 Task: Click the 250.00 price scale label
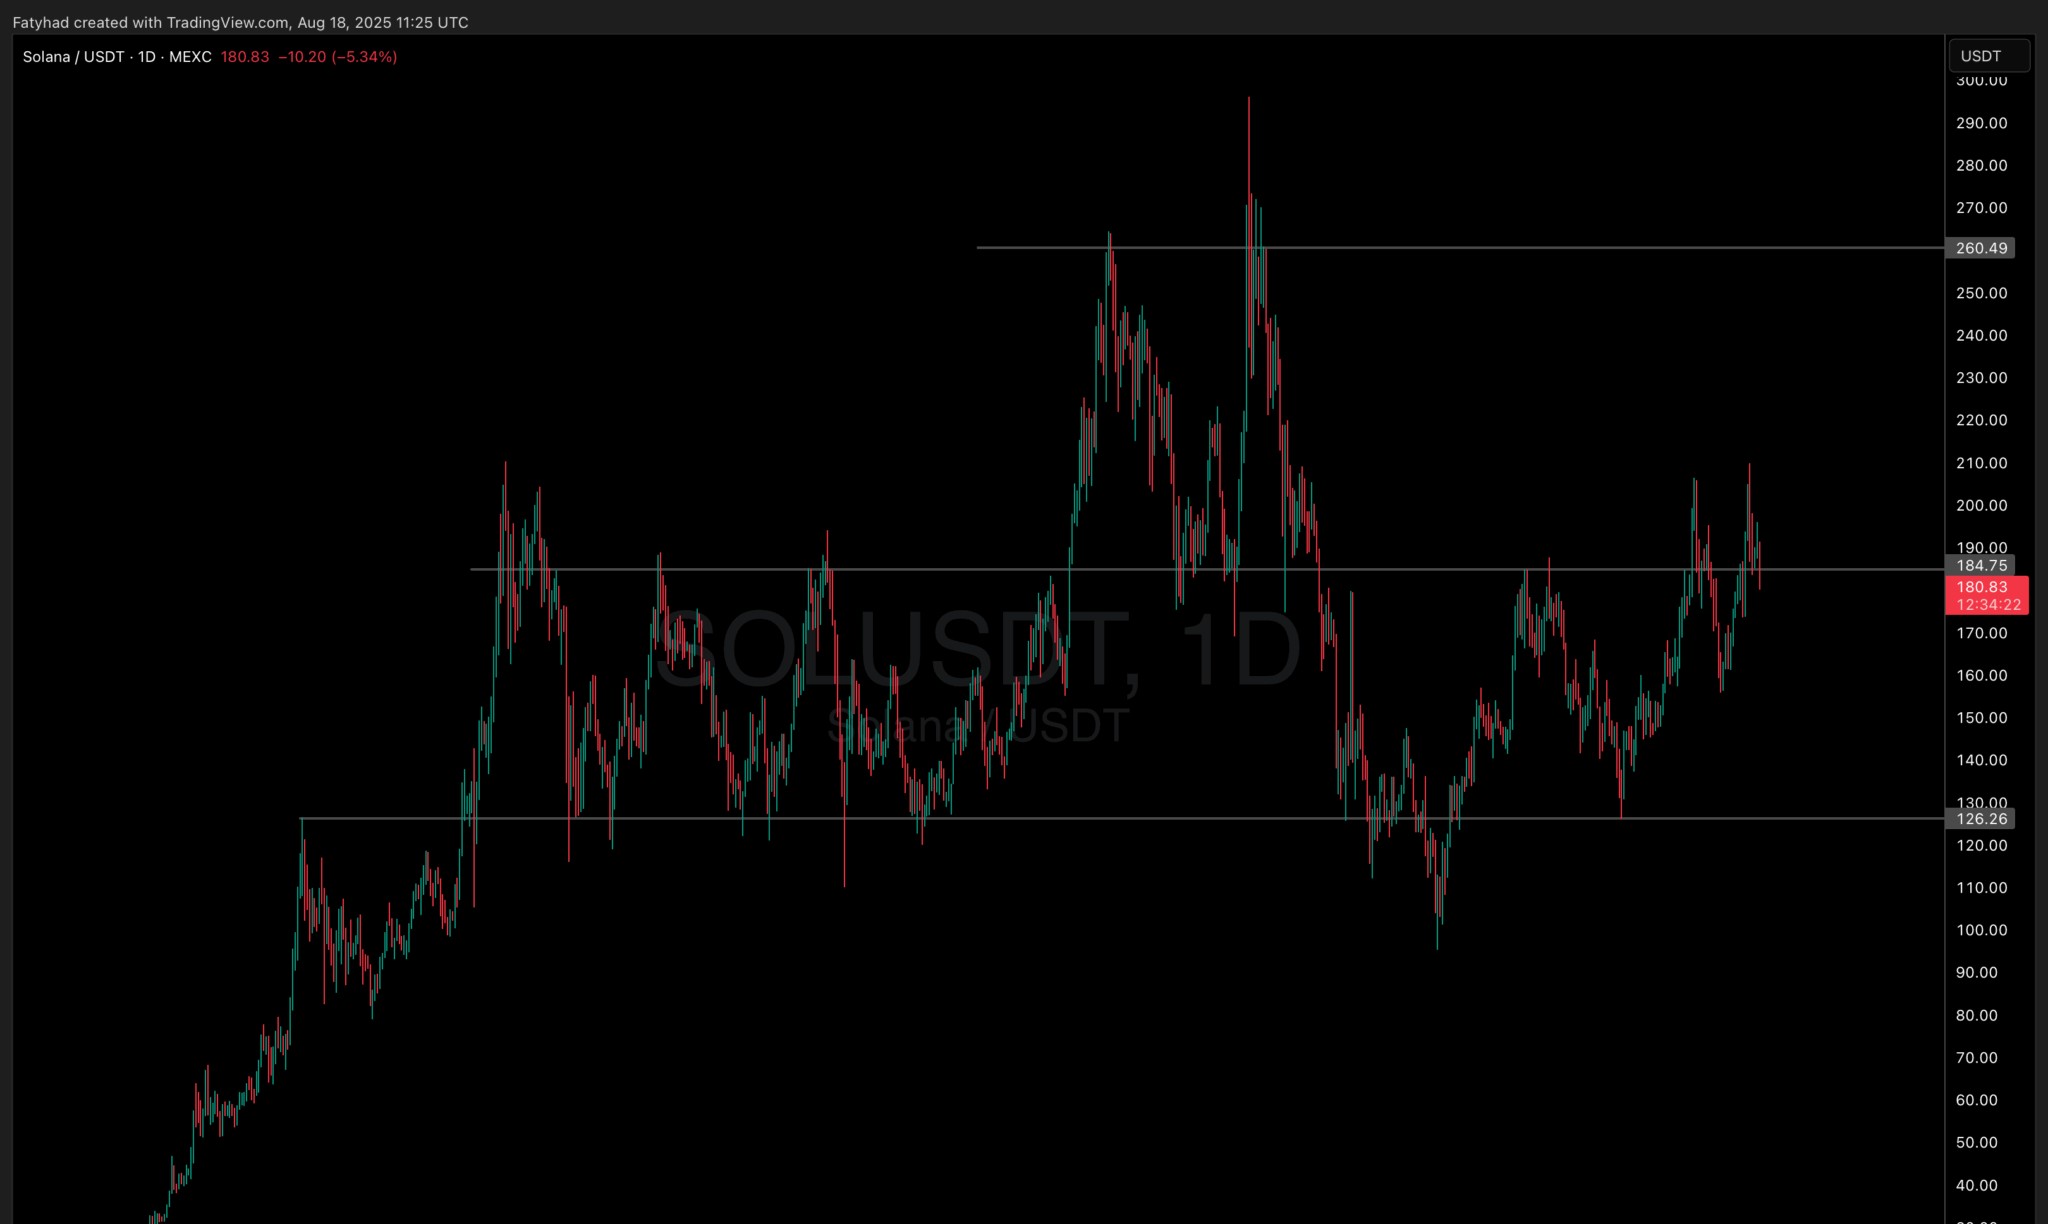pos(1981,293)
